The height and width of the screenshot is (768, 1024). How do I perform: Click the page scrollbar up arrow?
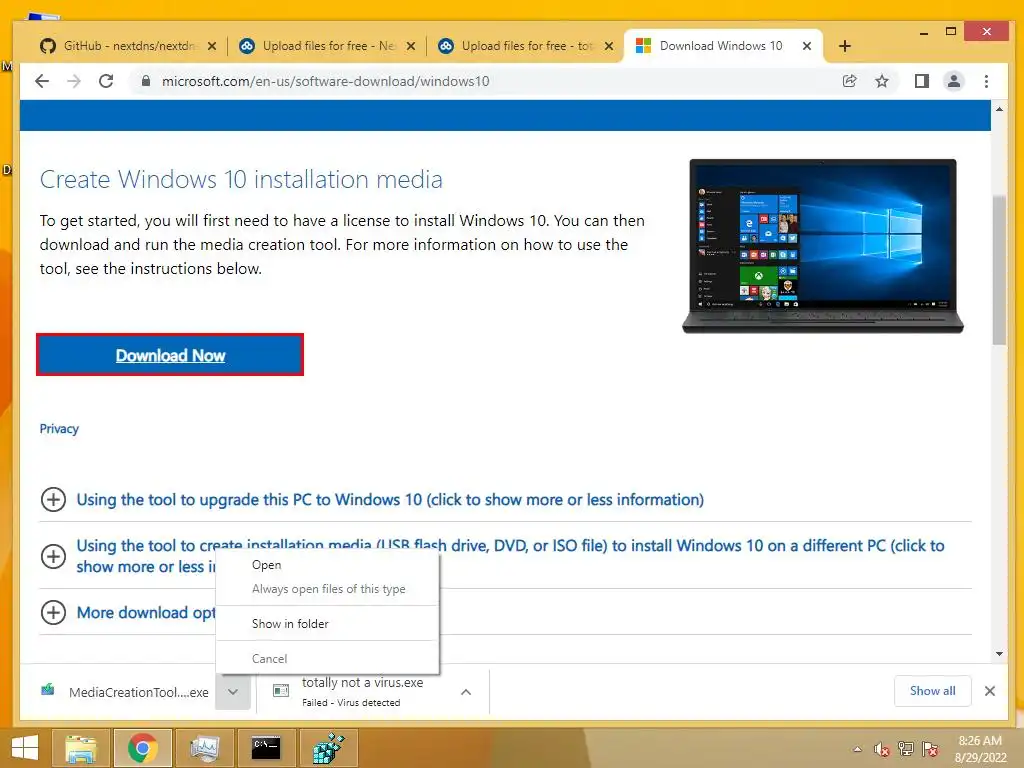[x=999, y=109]
